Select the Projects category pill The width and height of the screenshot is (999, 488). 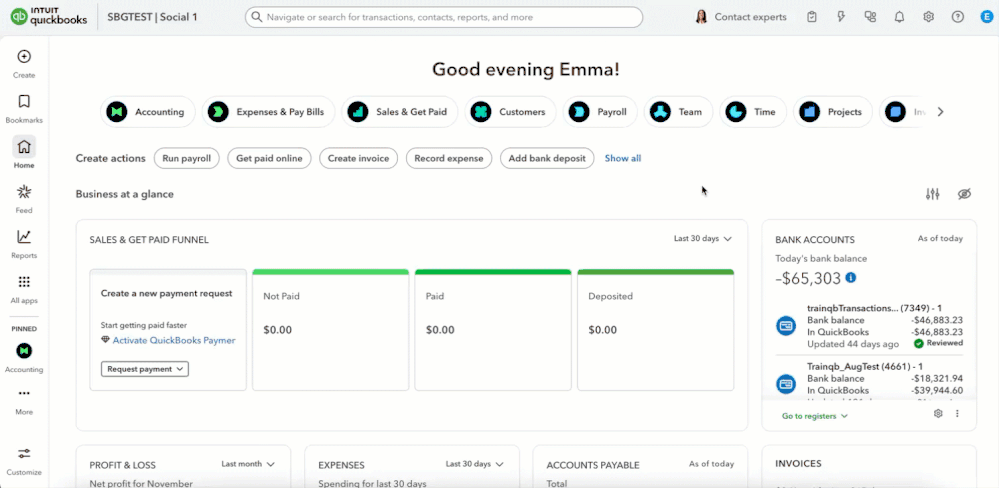pyautogui.click(x=832, y=112)
